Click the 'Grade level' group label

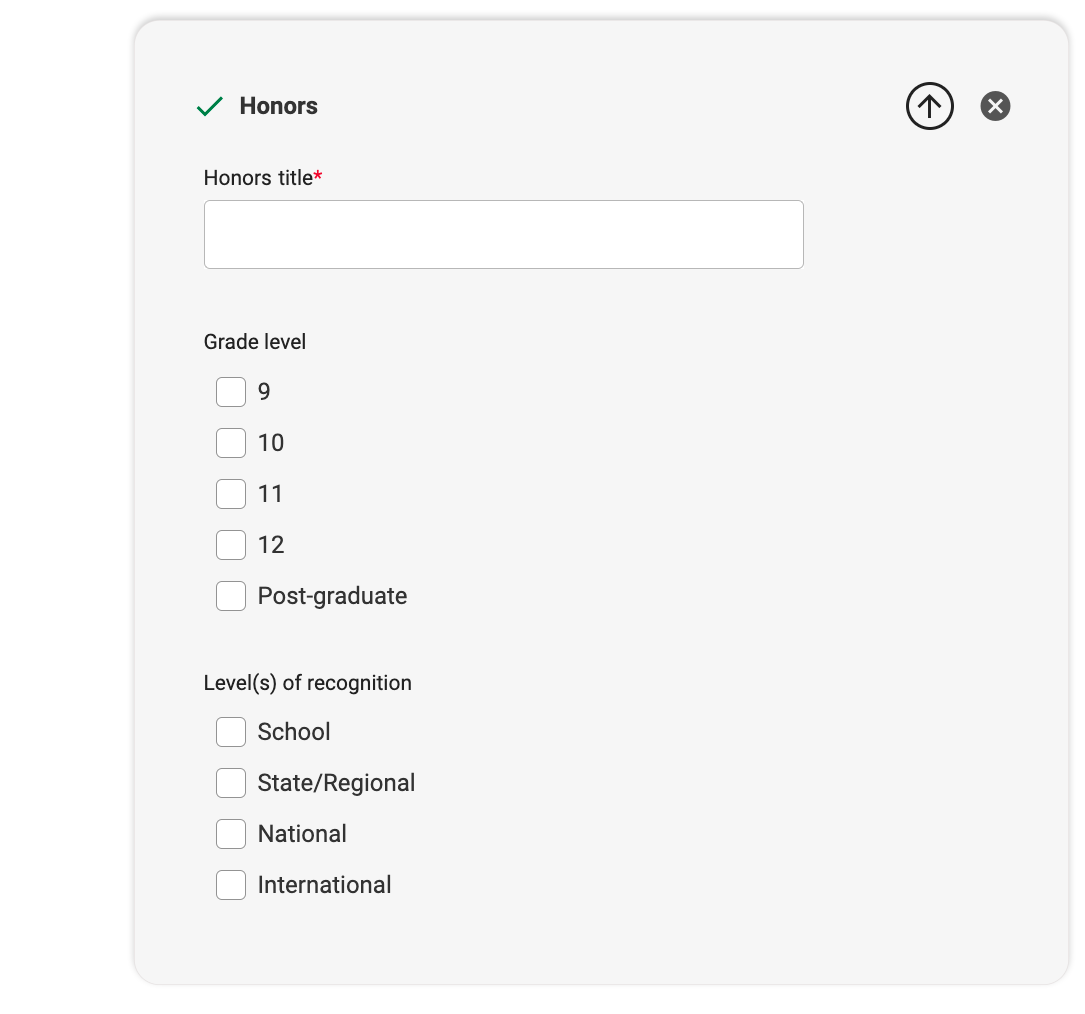pos(255,342)
